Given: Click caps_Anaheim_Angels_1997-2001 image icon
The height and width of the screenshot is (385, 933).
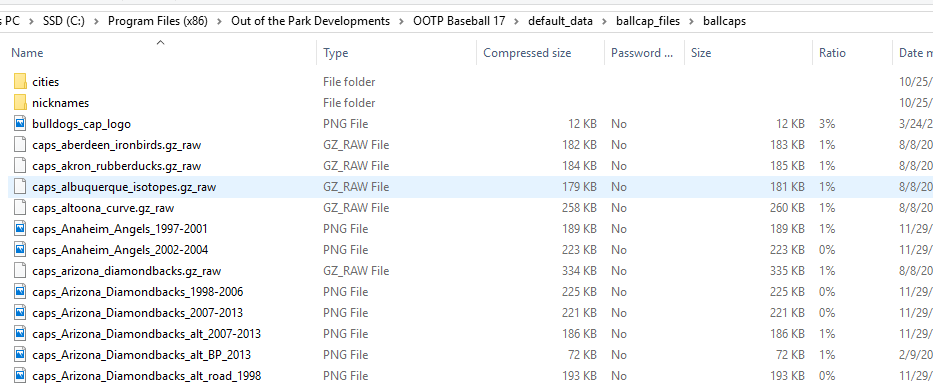Looking at the screenshot, I should [20, 229].
